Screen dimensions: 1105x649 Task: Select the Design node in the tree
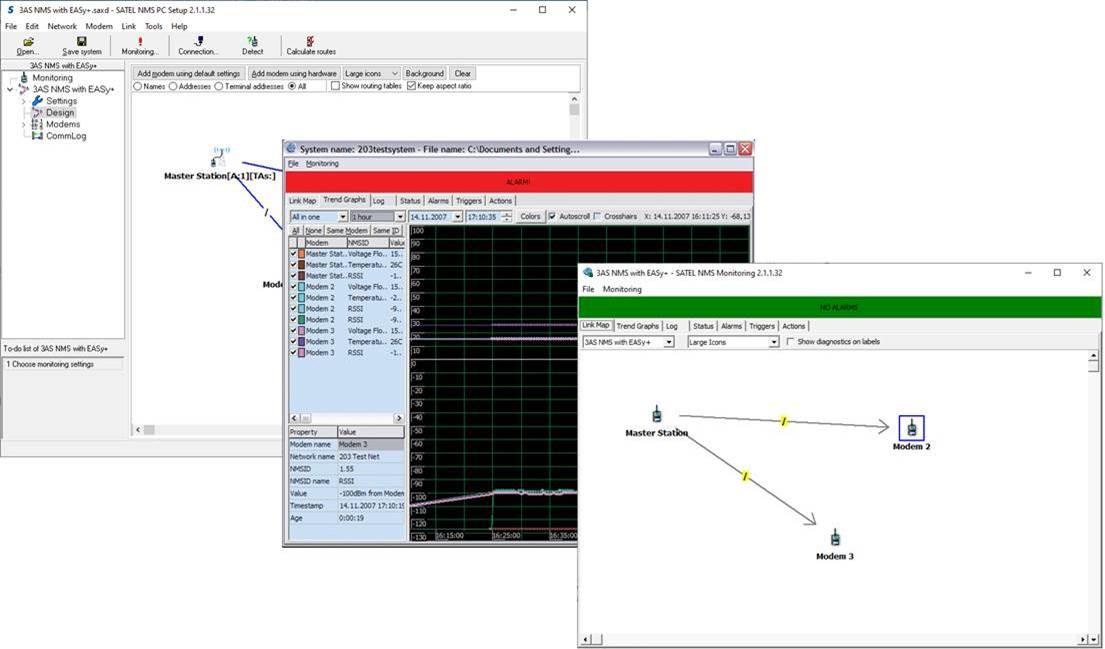(60, 113)
